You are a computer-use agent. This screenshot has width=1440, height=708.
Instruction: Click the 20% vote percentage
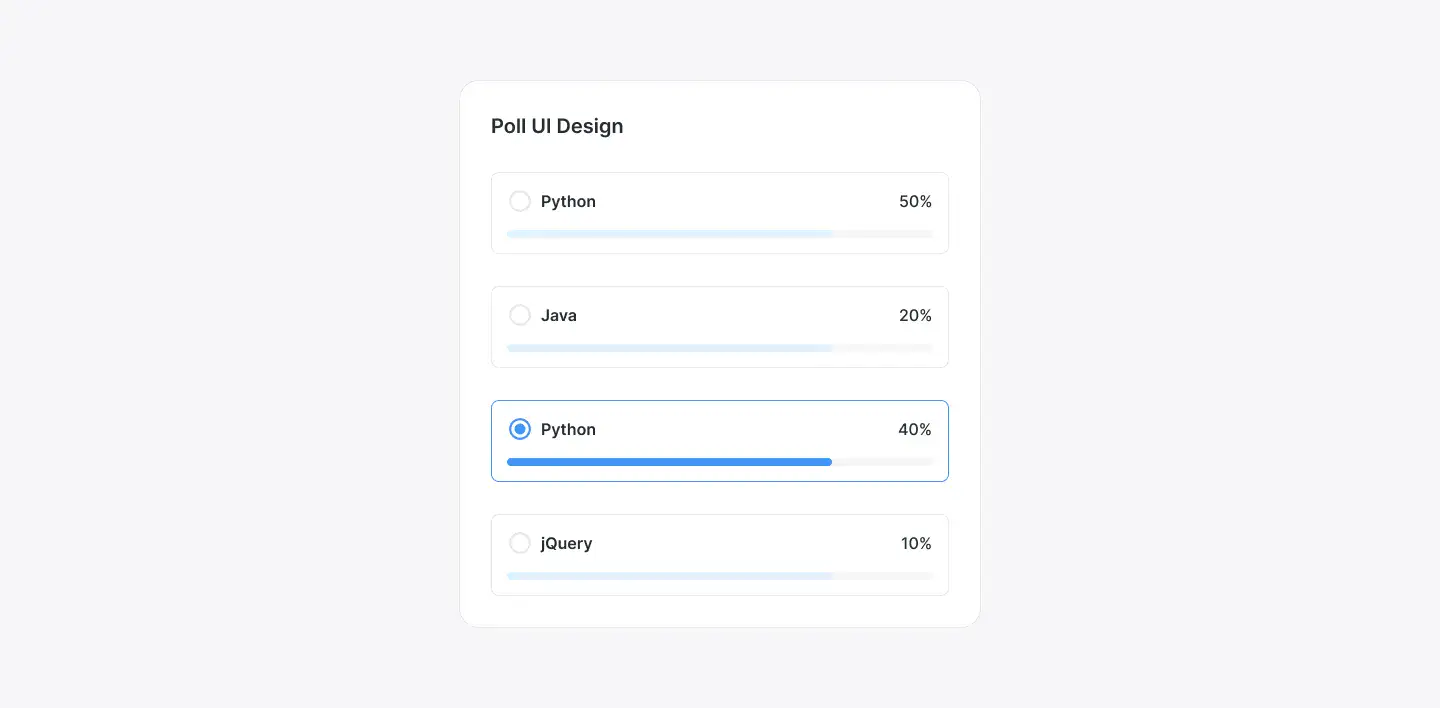[915, 315]
